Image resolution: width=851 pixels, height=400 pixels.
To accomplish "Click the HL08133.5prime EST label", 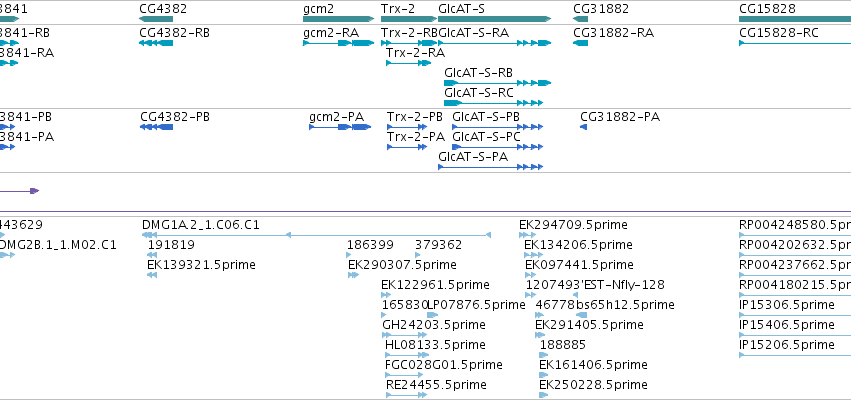I will pyautogui.click(x=435, y=346).
